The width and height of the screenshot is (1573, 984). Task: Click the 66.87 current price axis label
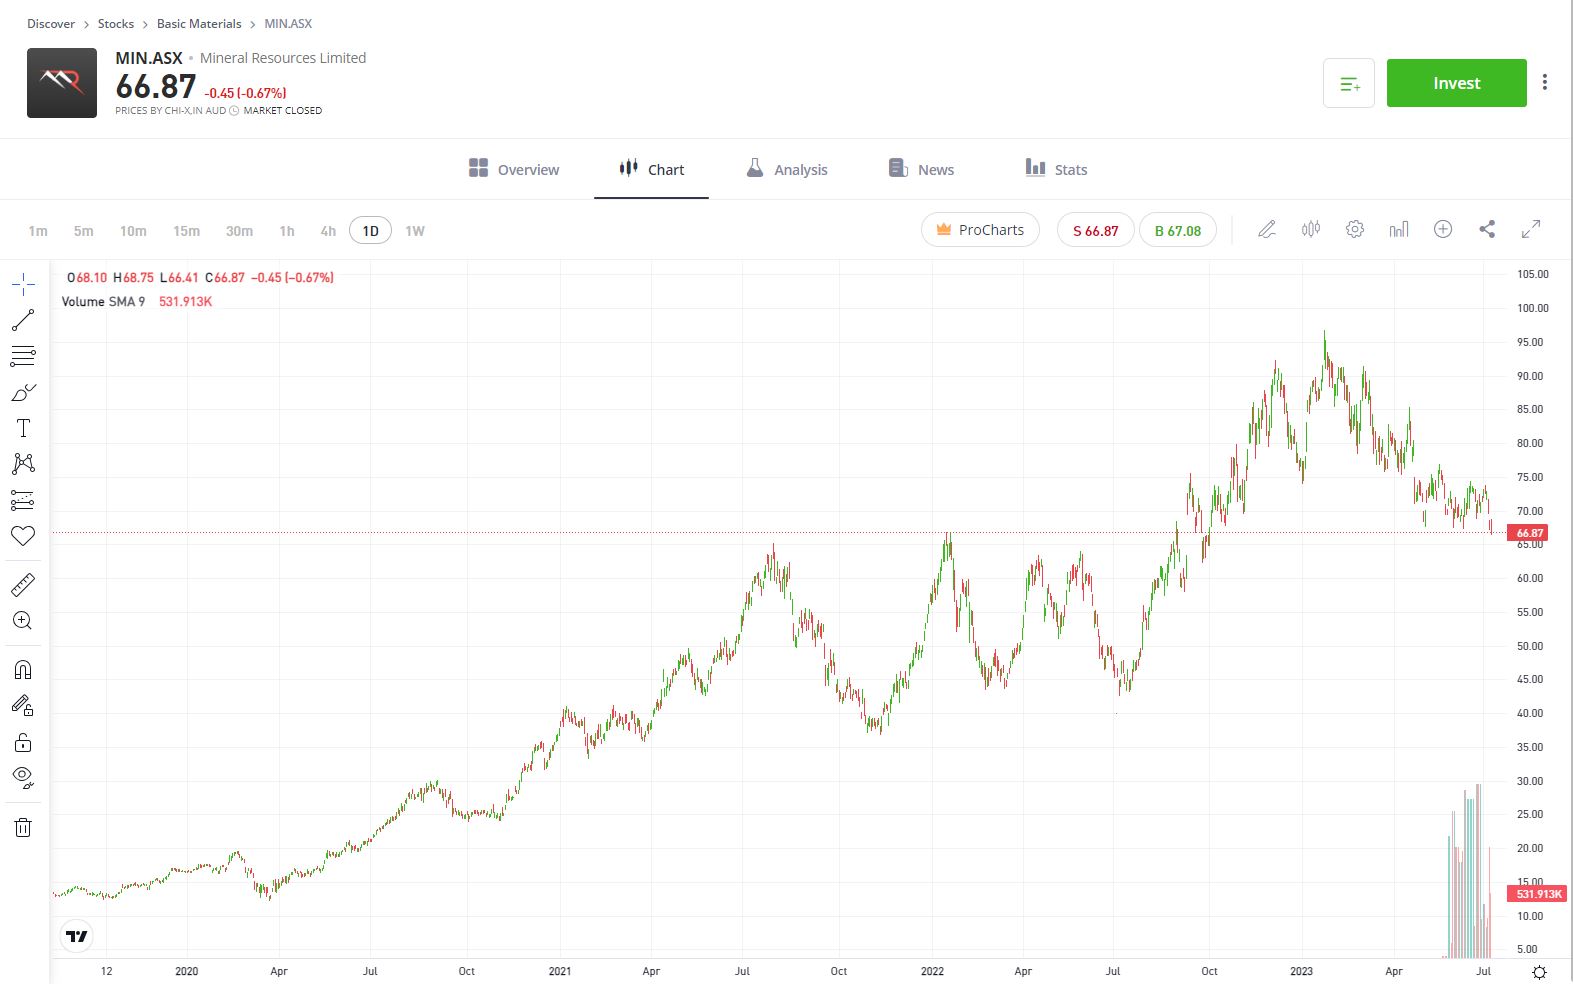click(x=1529, y=533)
